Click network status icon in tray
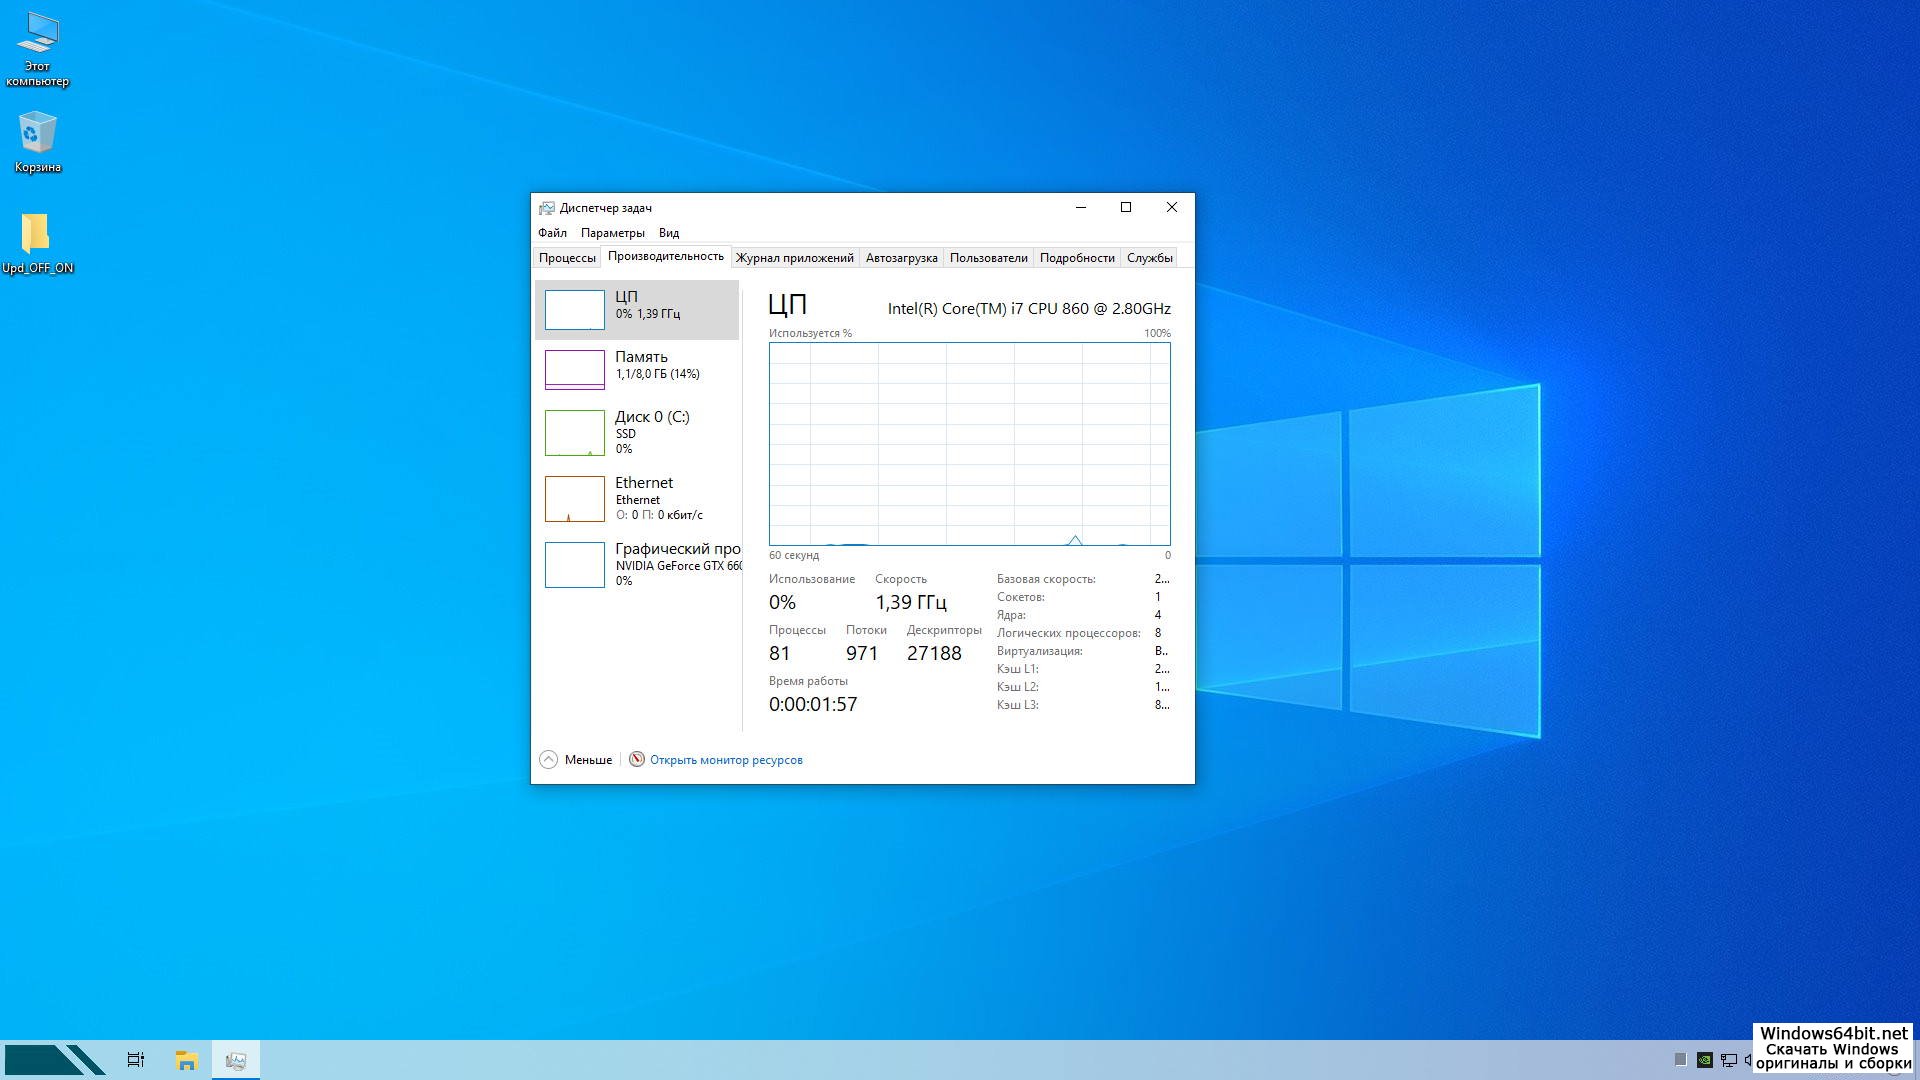 tap(1729, 1060)
